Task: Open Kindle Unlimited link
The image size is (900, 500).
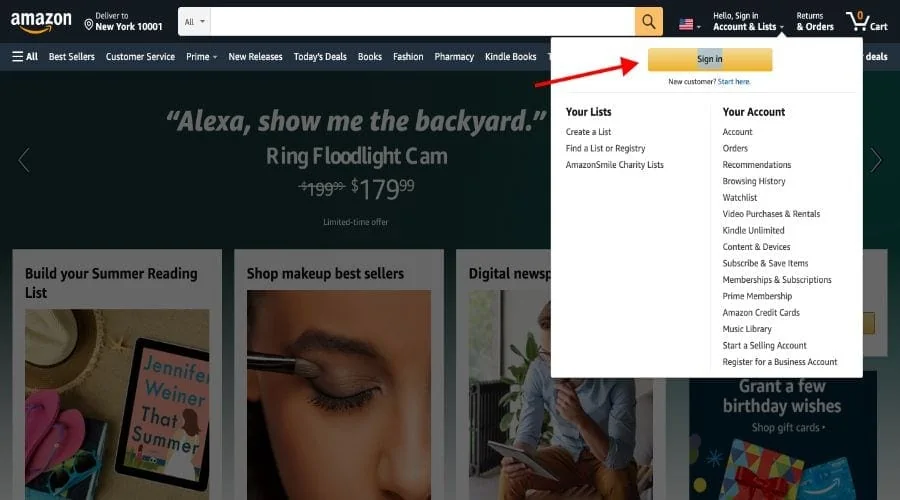Action: [x=753, y=230]
